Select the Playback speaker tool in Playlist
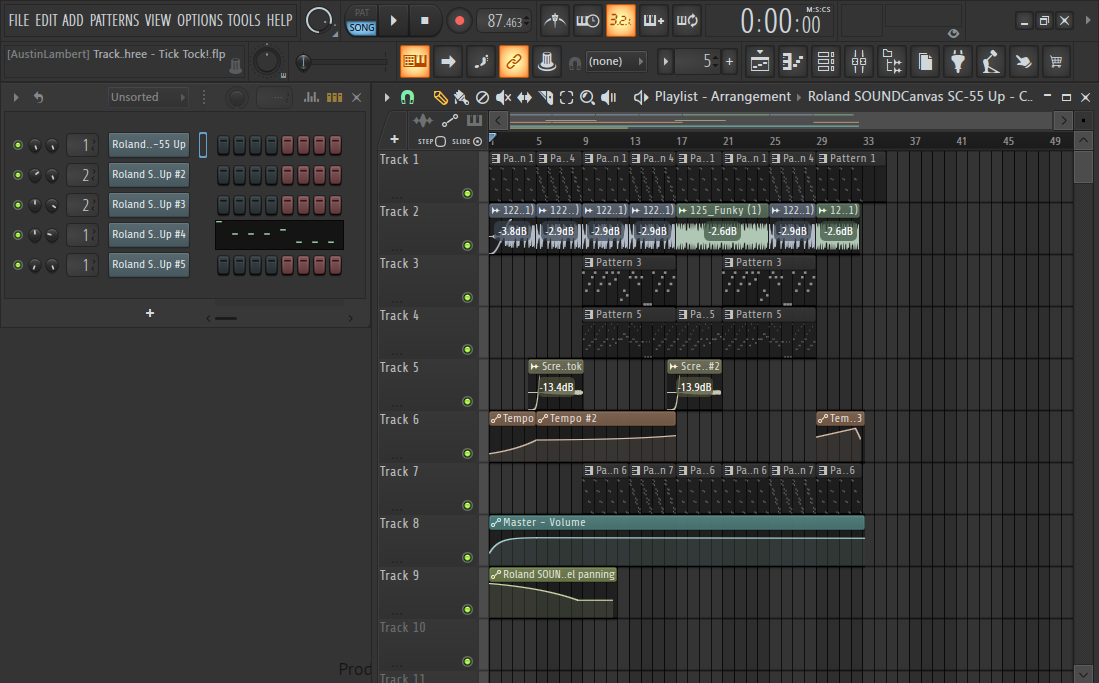The height and width of the screenshot is (683, 1099). pos(609,97)
